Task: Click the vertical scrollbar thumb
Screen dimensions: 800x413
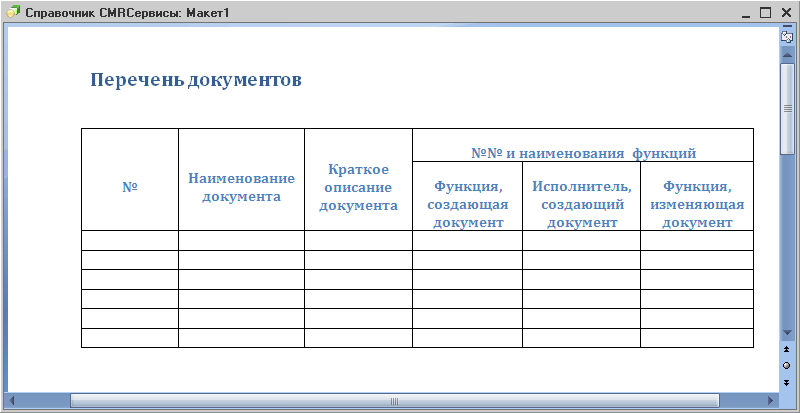Action: [x=786, y=108]
